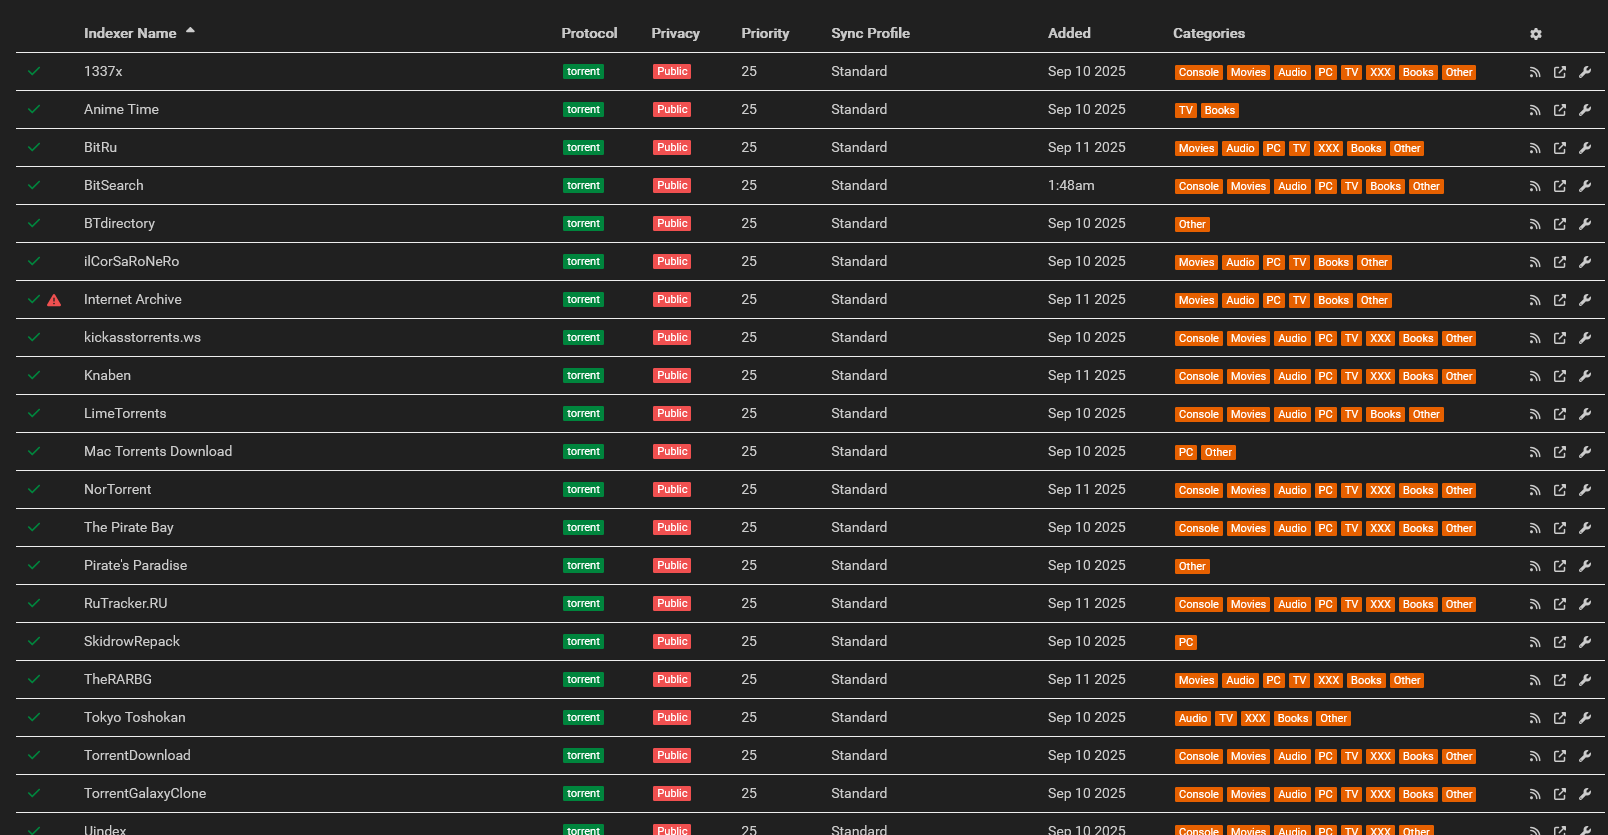Screen dimensions: 1608x835
Task: Click the Sync Profile column header
Action: (x=870, y=33)
